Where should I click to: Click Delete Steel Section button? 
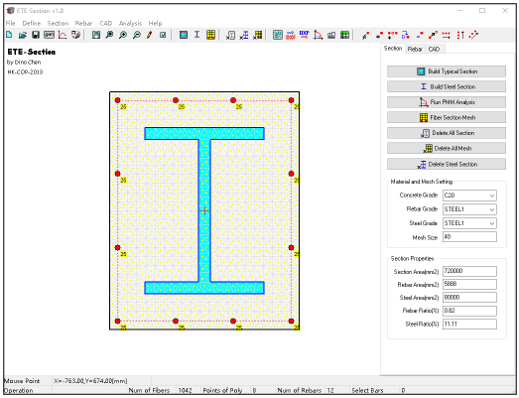point(446,164)
